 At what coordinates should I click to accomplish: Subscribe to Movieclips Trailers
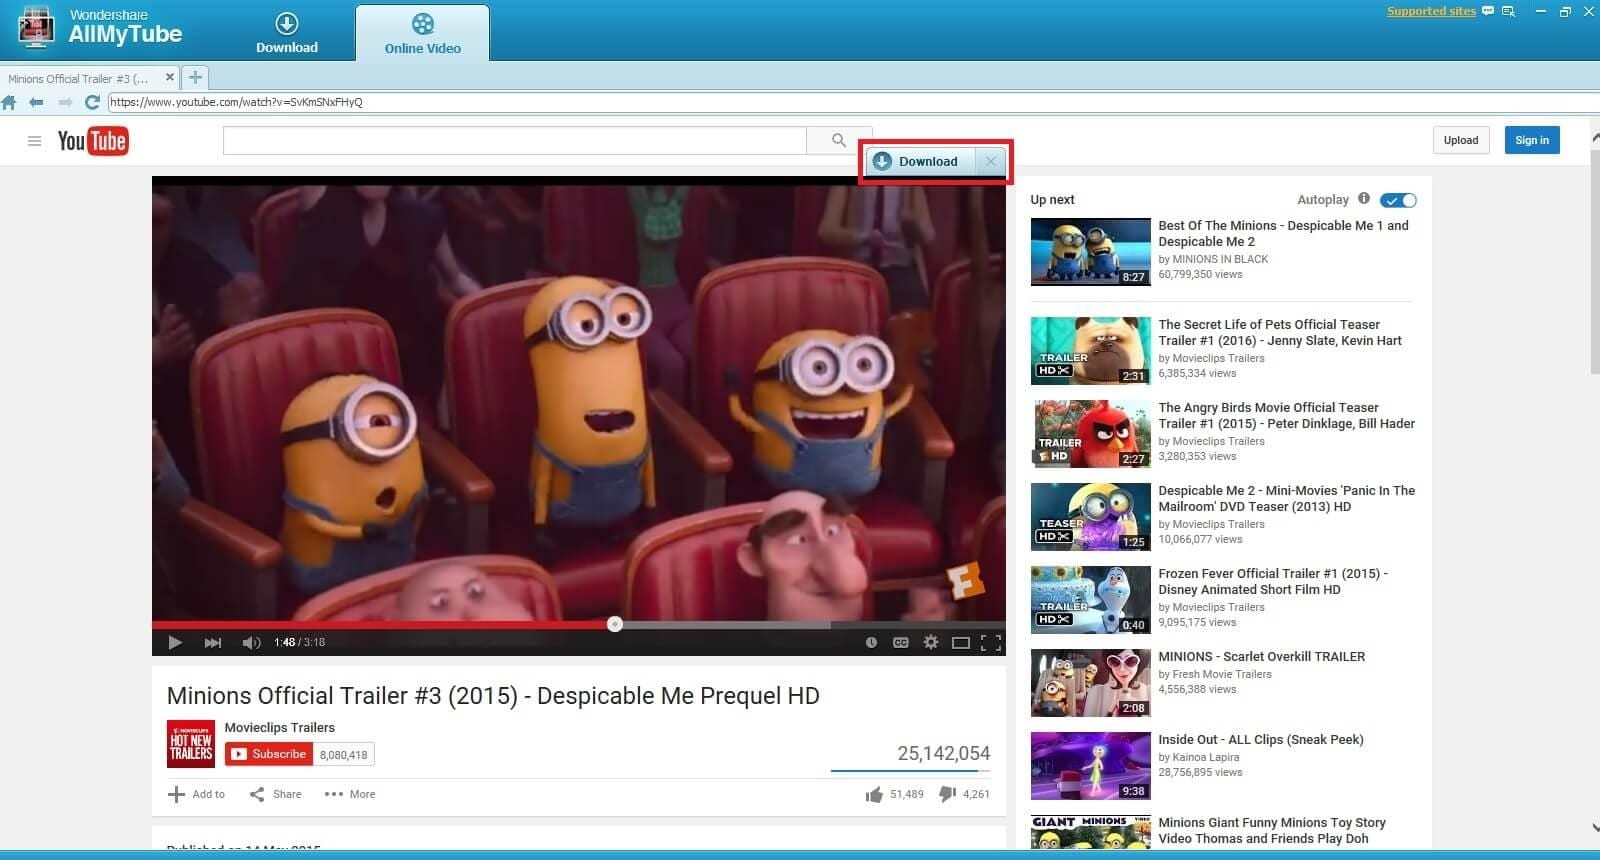pyautogui.click(x=269, y=754)
